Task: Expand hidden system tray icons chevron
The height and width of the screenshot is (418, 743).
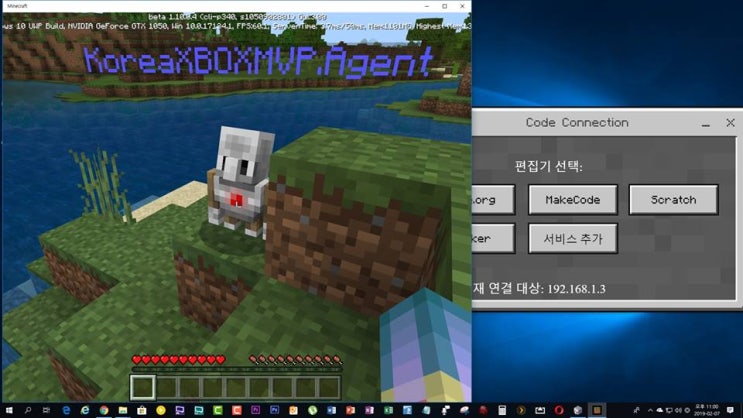Action: click(650, 410)
